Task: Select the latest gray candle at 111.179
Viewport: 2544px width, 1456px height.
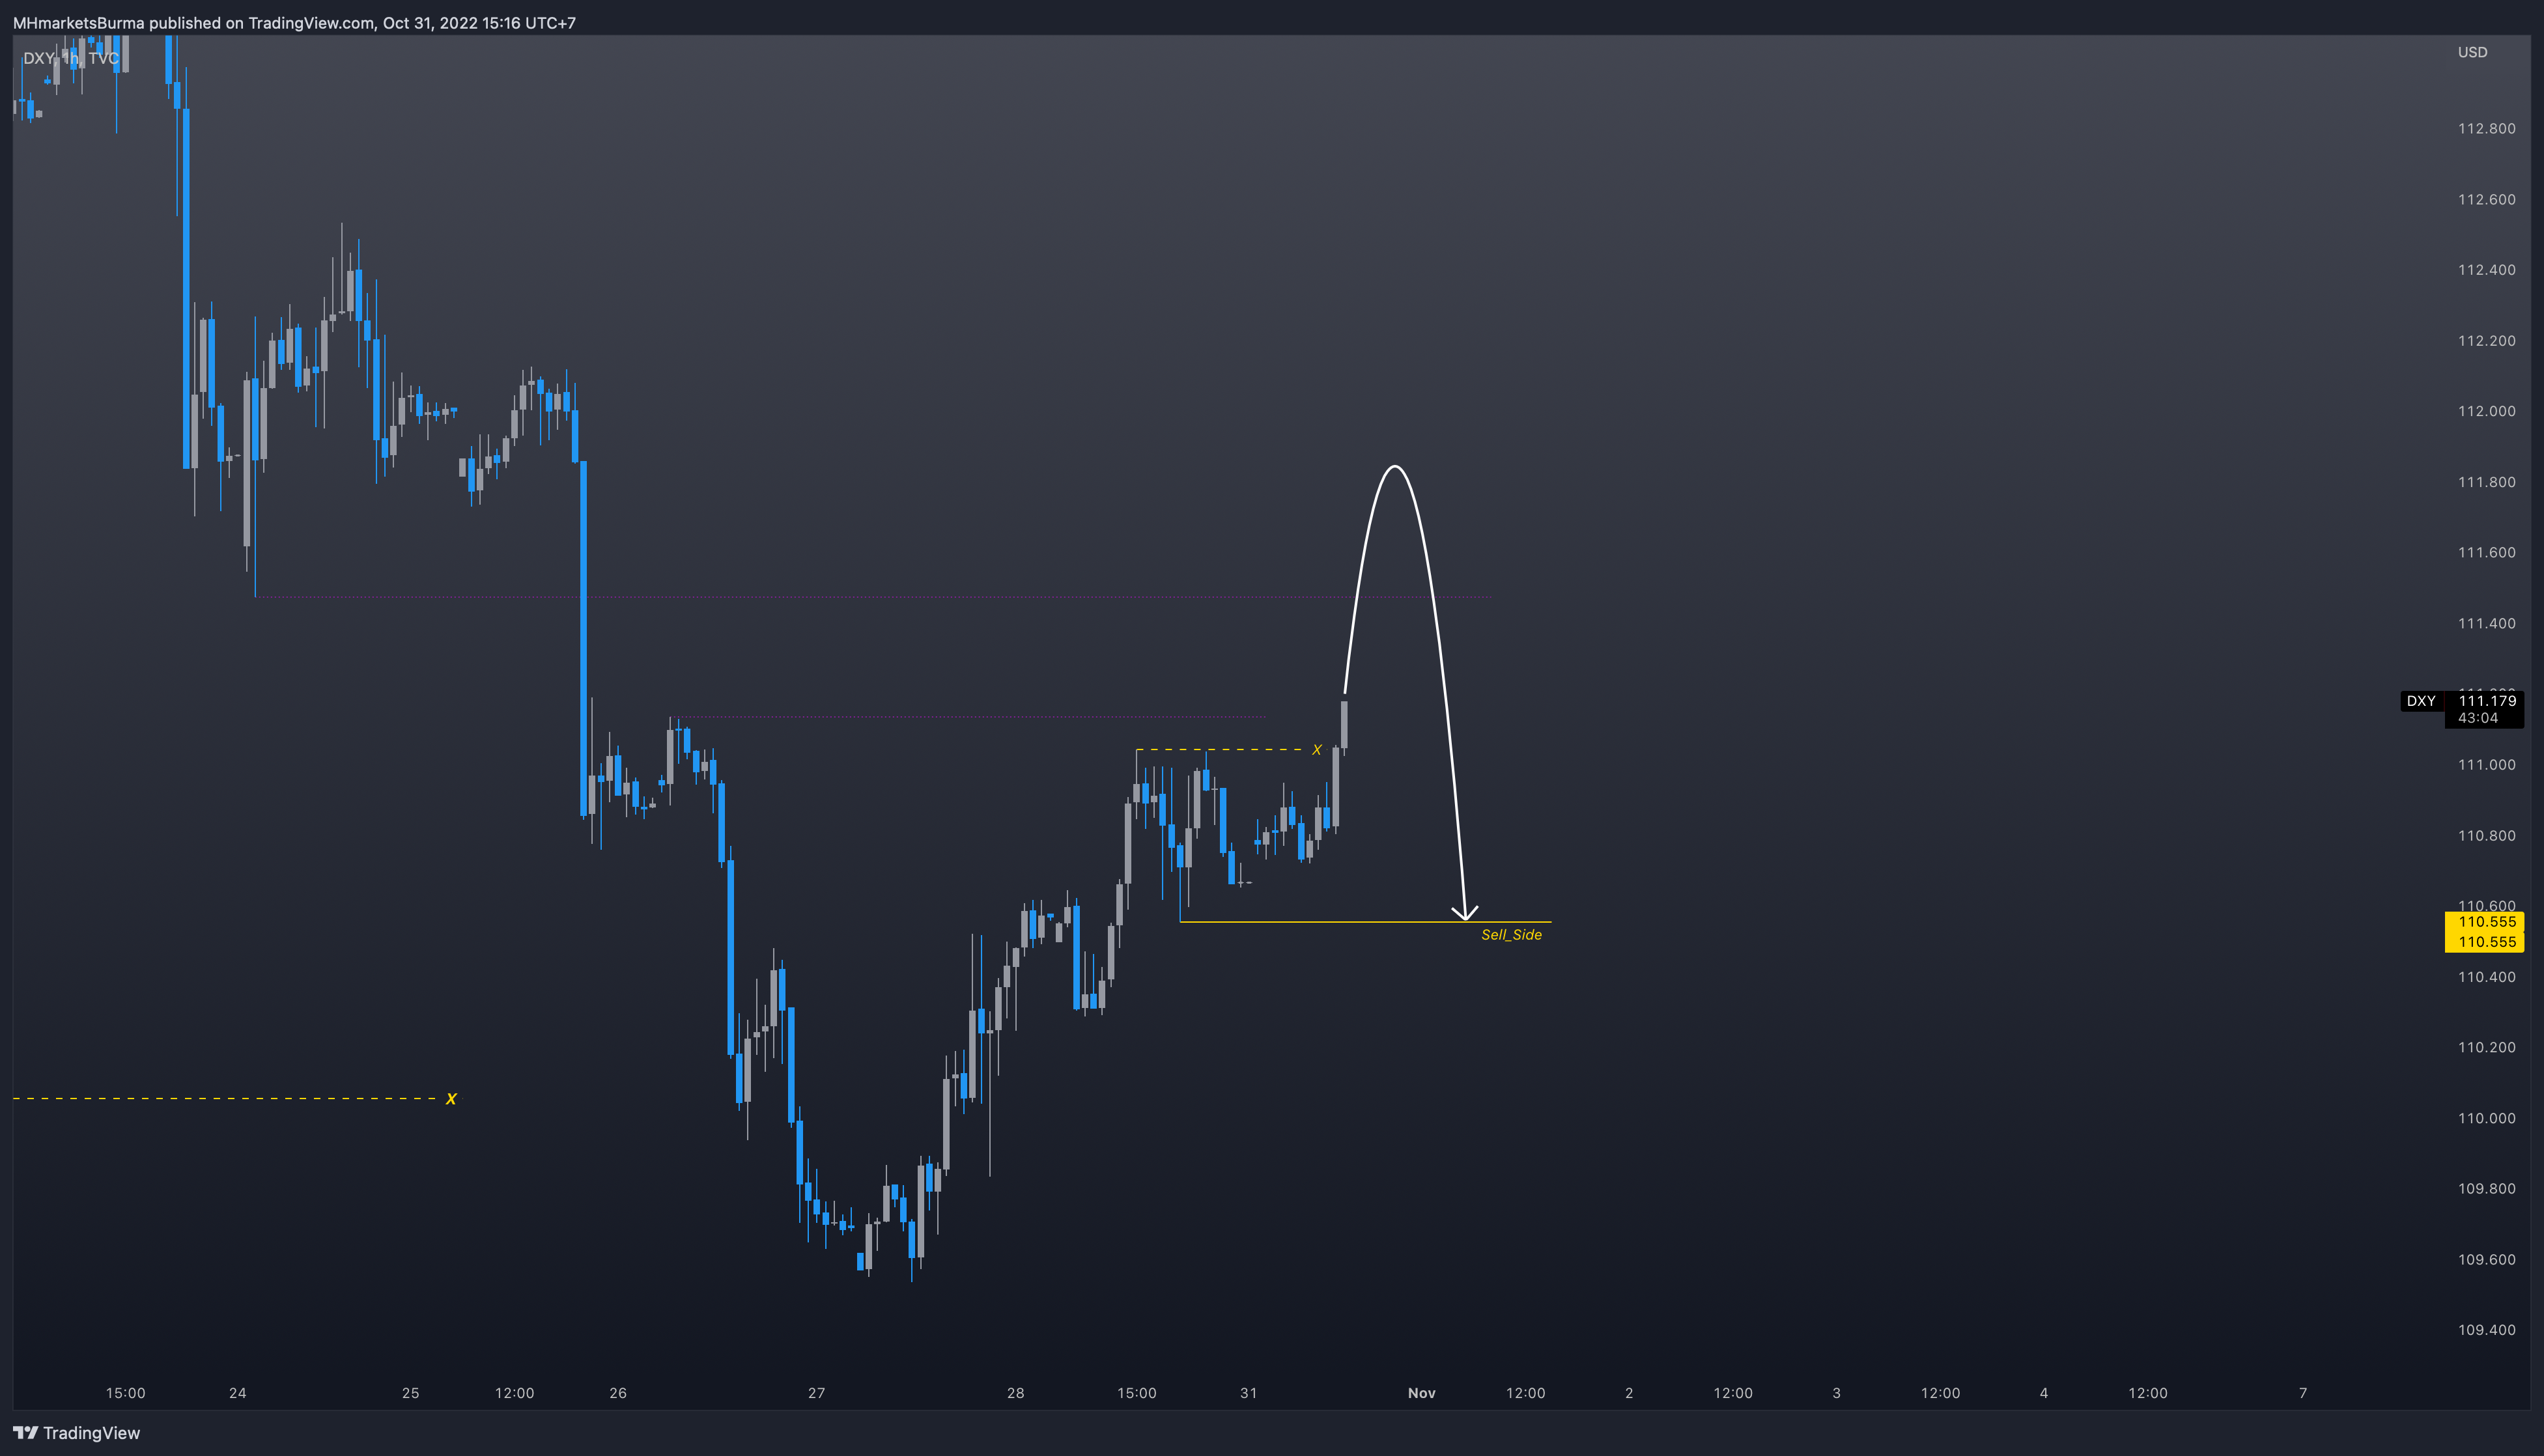Action: click(1344, 725)
